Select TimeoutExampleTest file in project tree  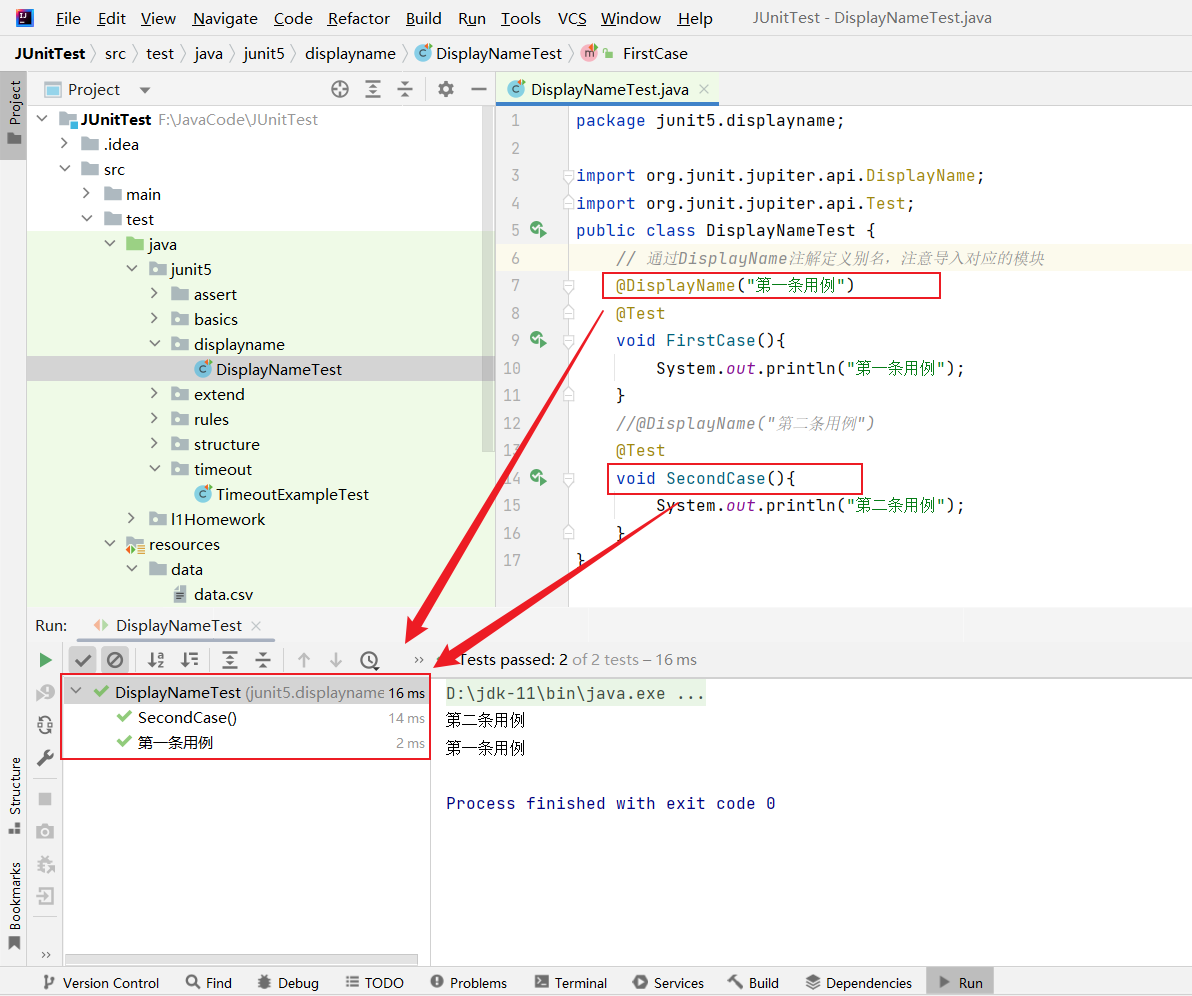292,494
